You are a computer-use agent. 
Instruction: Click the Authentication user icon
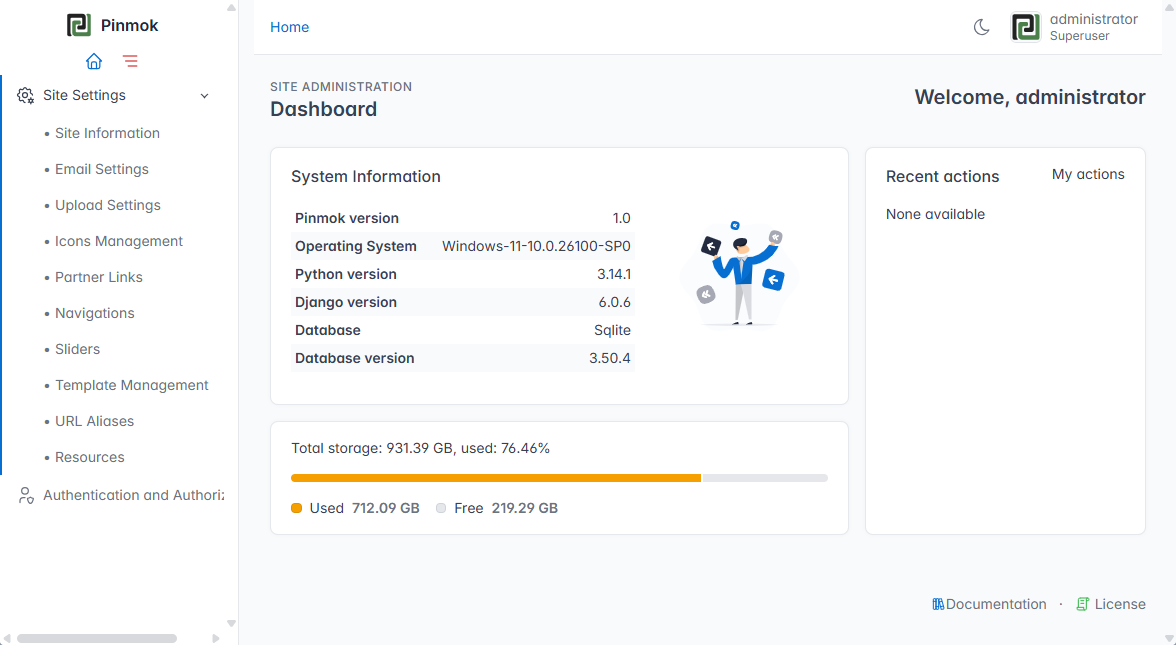[26, 495]
